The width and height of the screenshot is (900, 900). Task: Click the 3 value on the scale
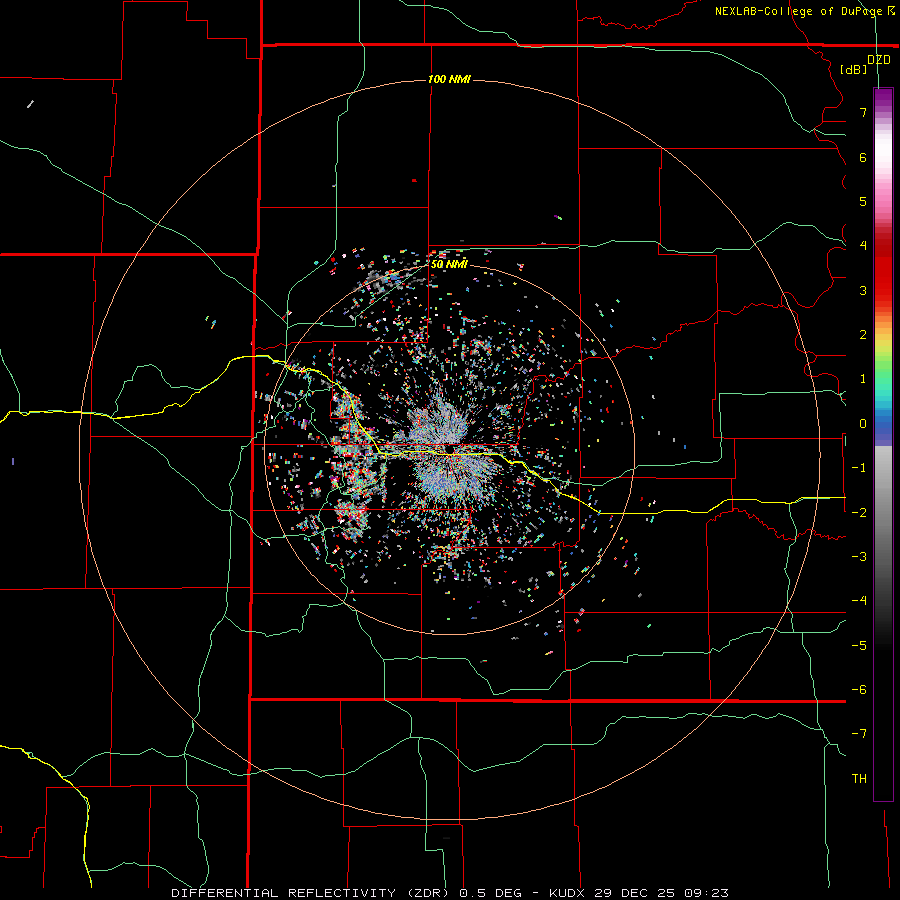tap(863, 290)
